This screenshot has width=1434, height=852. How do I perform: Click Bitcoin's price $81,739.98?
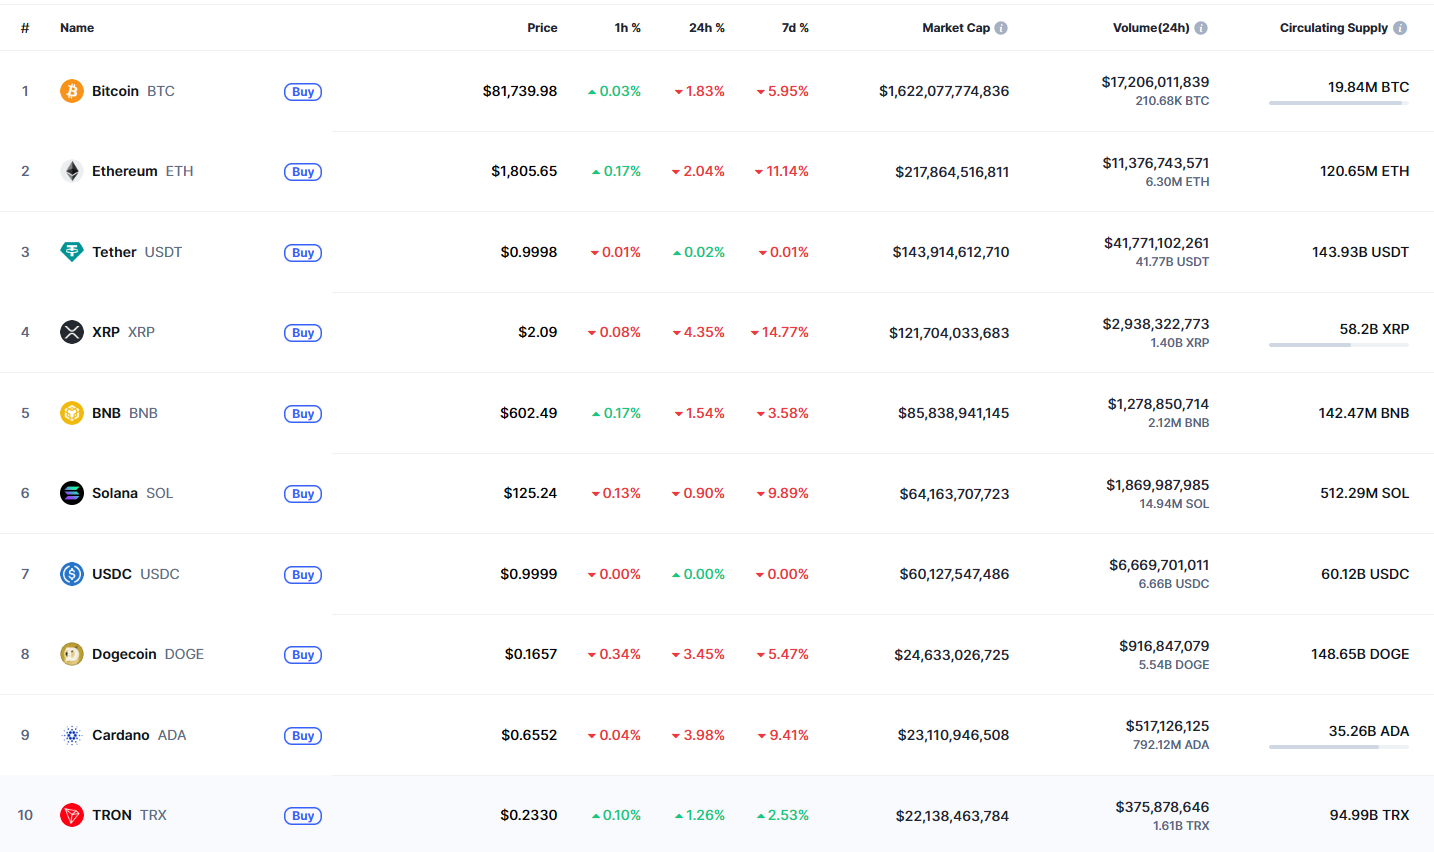[x=520, y=91]
